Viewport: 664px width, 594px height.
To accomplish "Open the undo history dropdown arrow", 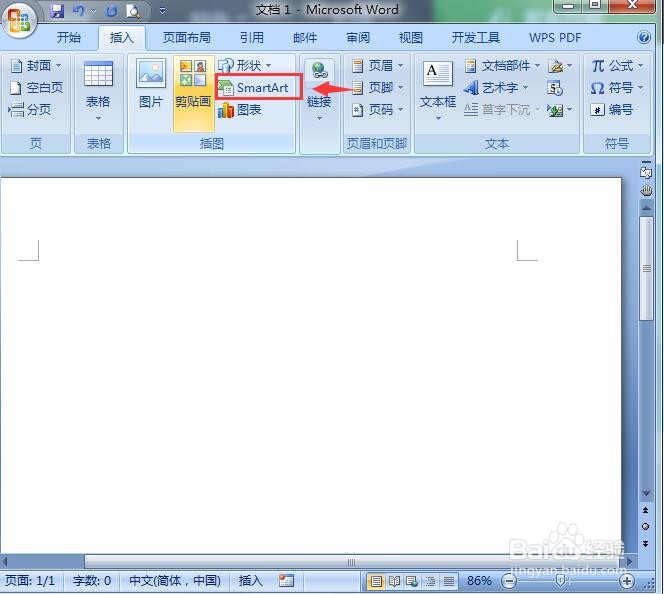I will pos(93,11).
